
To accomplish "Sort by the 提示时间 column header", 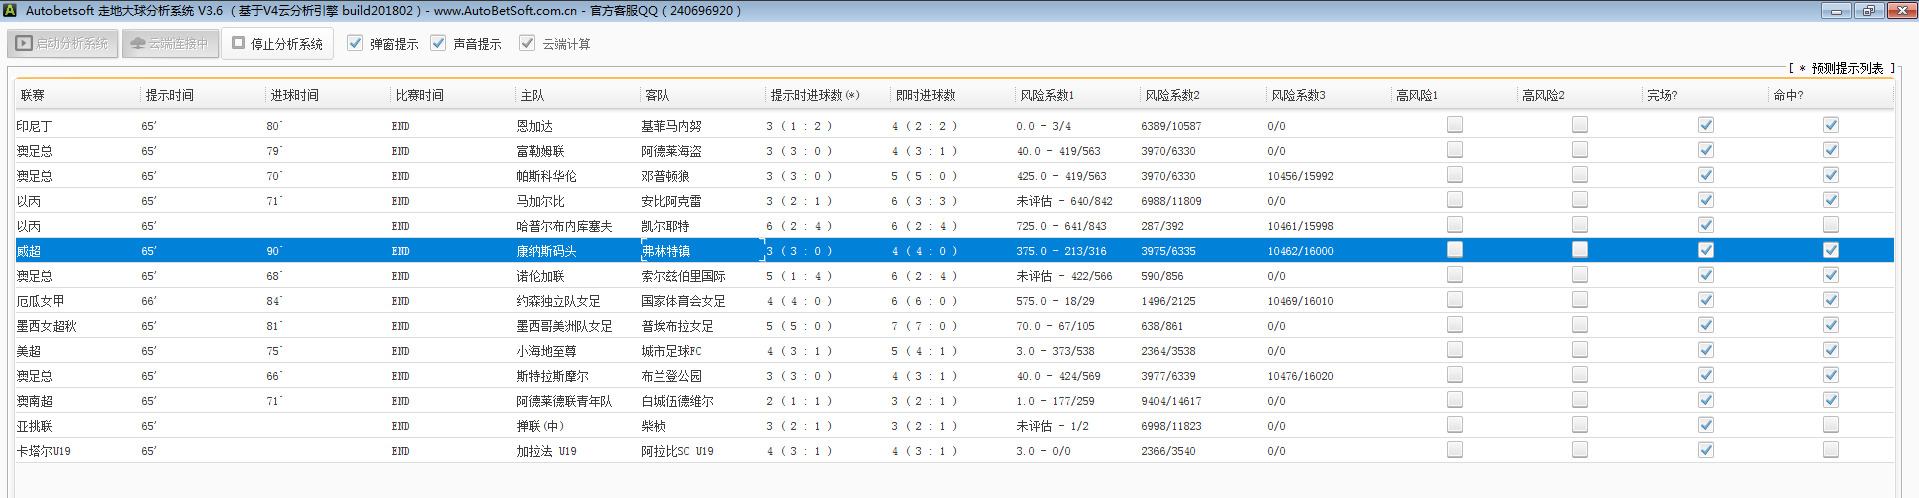I will point(170,95).
